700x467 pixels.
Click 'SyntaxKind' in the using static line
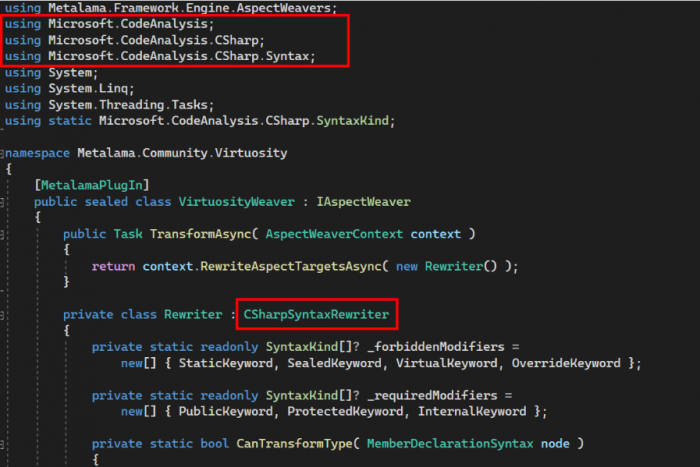click(x=353, y=121)
